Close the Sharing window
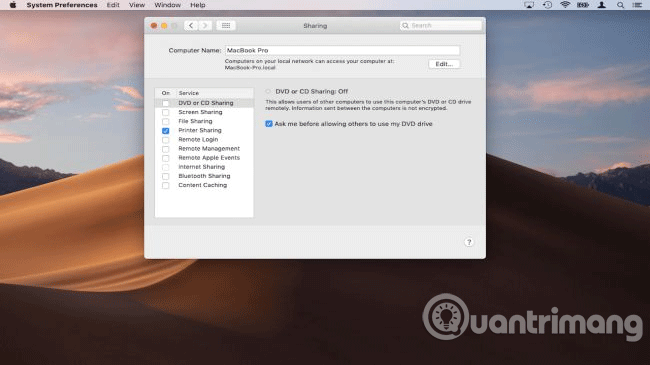The image size is (650, 365). (154, 26)
